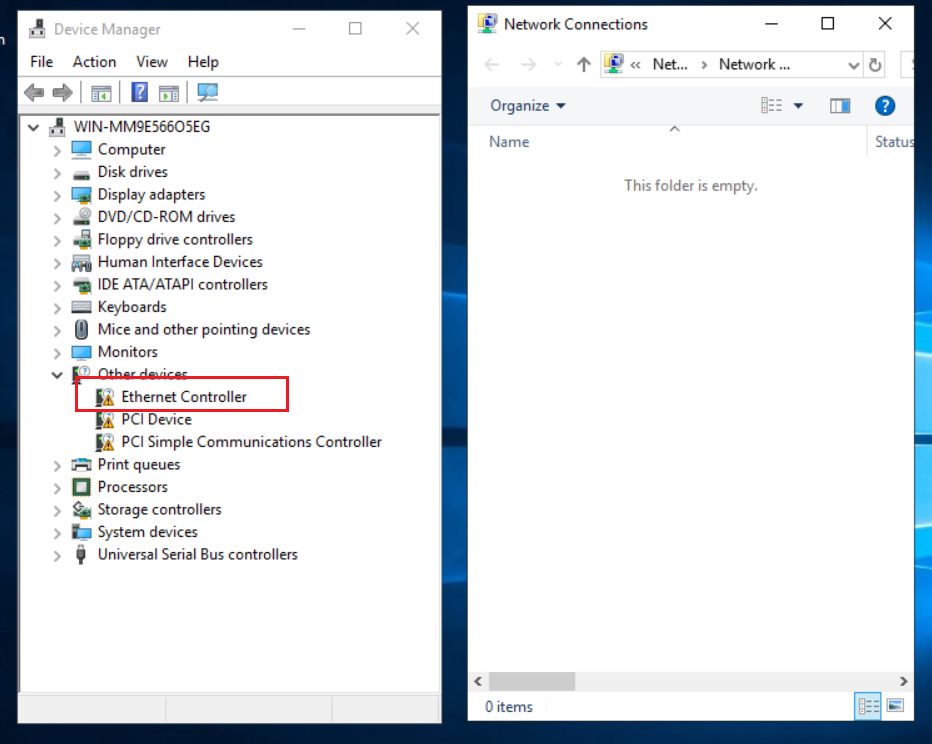932x744 pixels.
Task: Open the Action menu in Device Manager
Action: (94, 62)
